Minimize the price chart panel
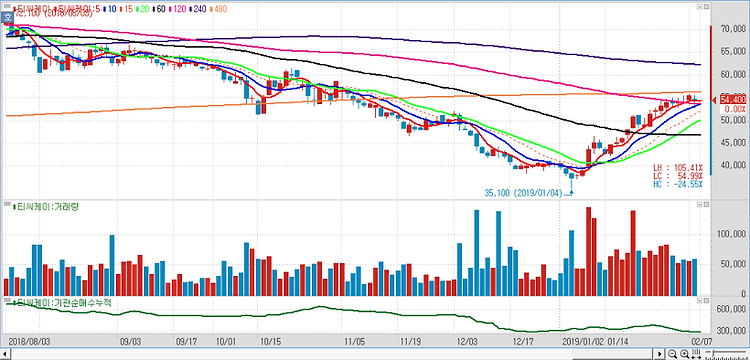This screenshot has height=360, width=750. [699, 7]
